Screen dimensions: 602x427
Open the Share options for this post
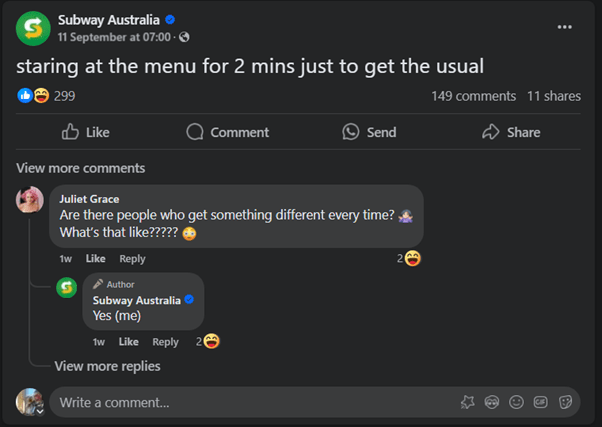[x=510, y=132]
